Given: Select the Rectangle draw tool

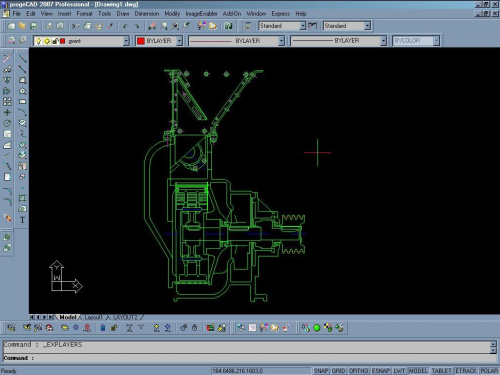Looking at the screenshot, I should click(22, 101).
